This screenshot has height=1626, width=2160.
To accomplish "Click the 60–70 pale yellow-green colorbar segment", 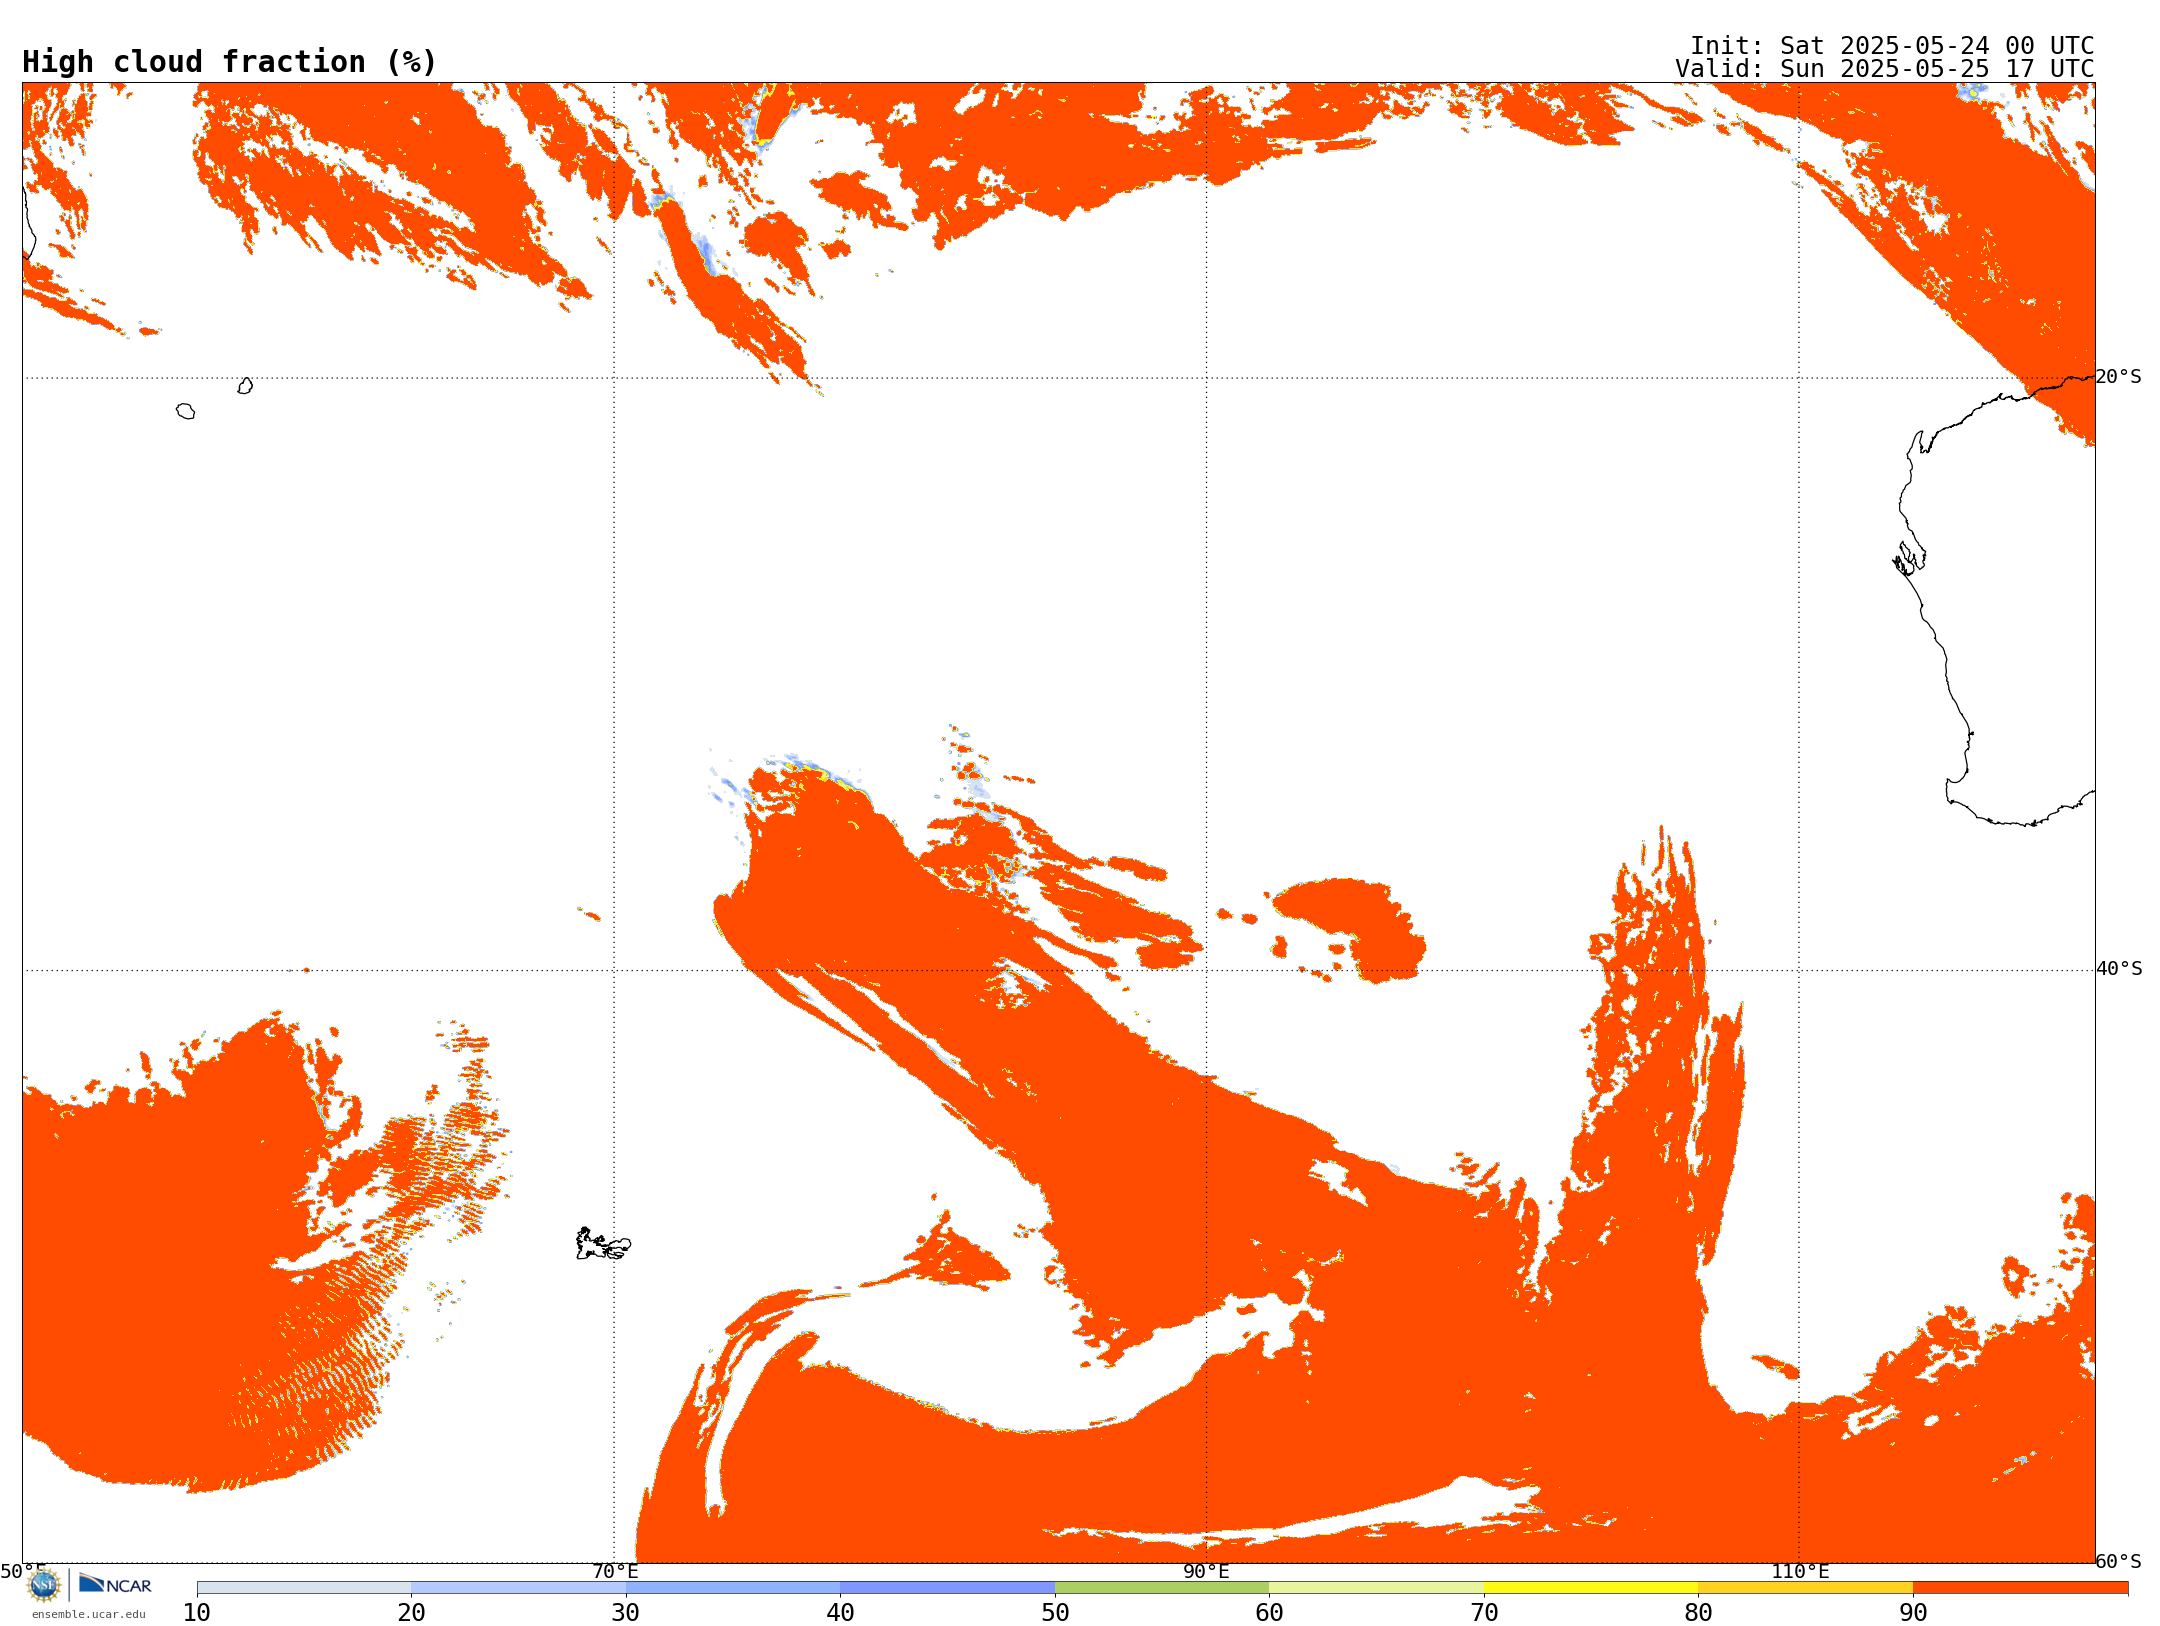I will [x=1376, y=1588].
